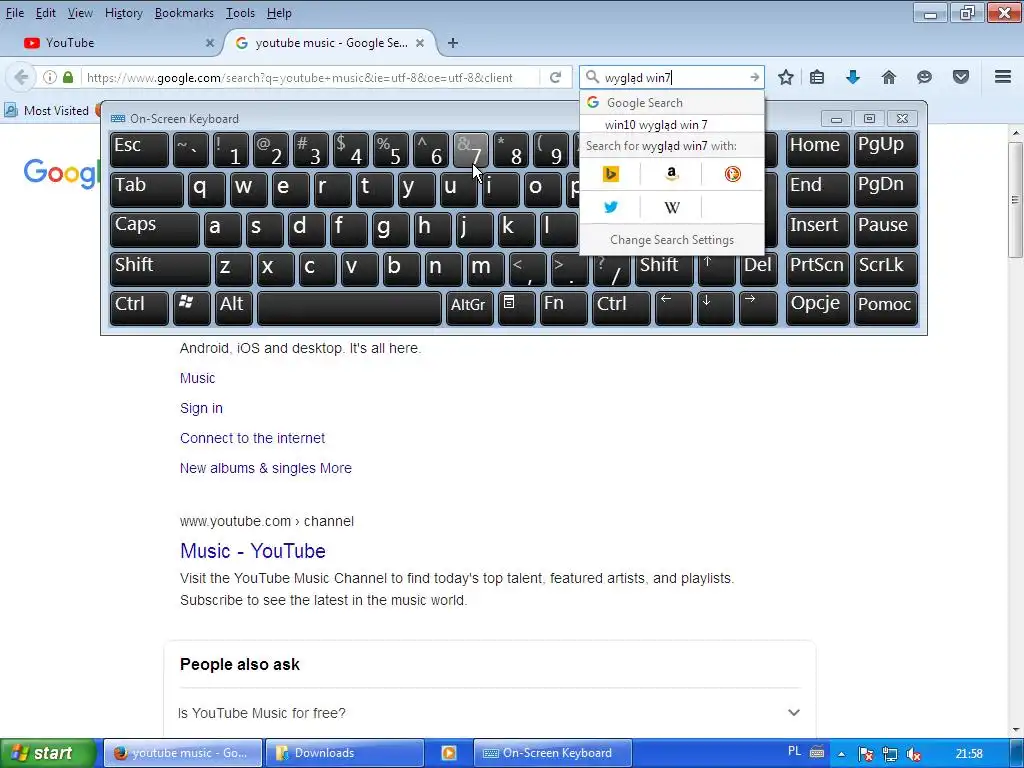Screen dimensions: 1024x768
Task: Click the context menu key on keyboard
Action: tap(516, 308)
